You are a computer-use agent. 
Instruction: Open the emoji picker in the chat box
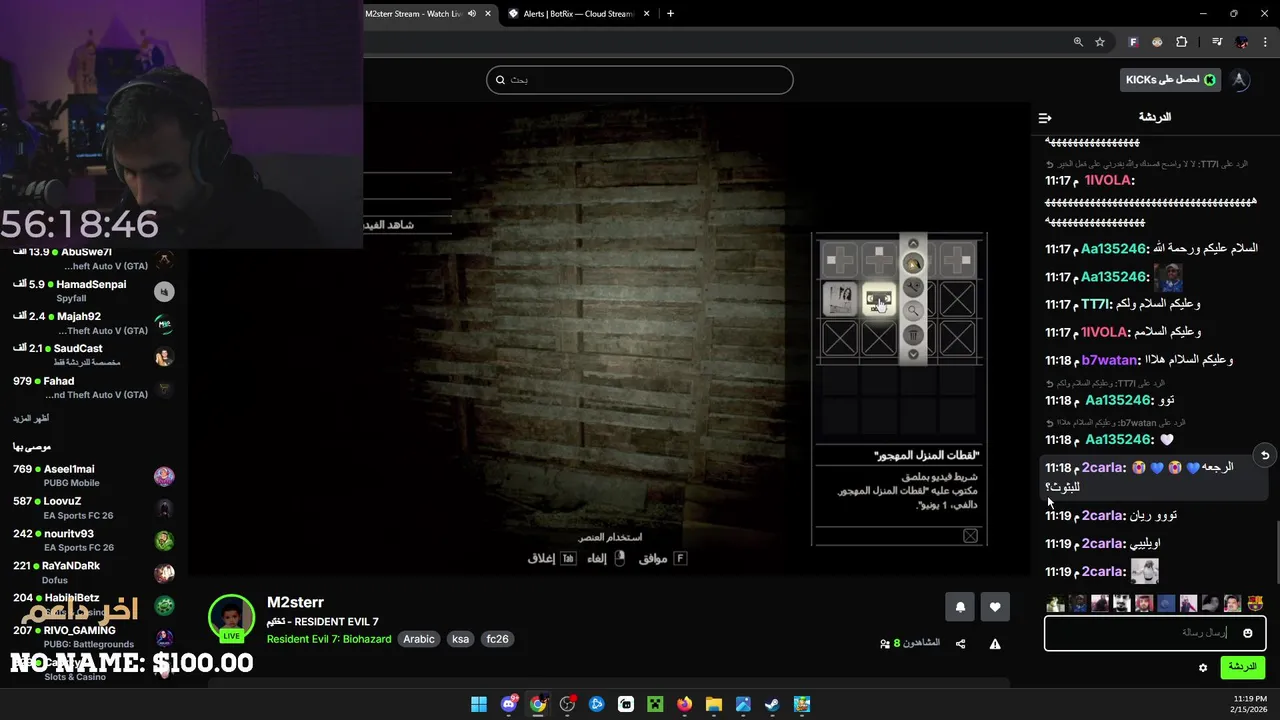coord(1247,633)
